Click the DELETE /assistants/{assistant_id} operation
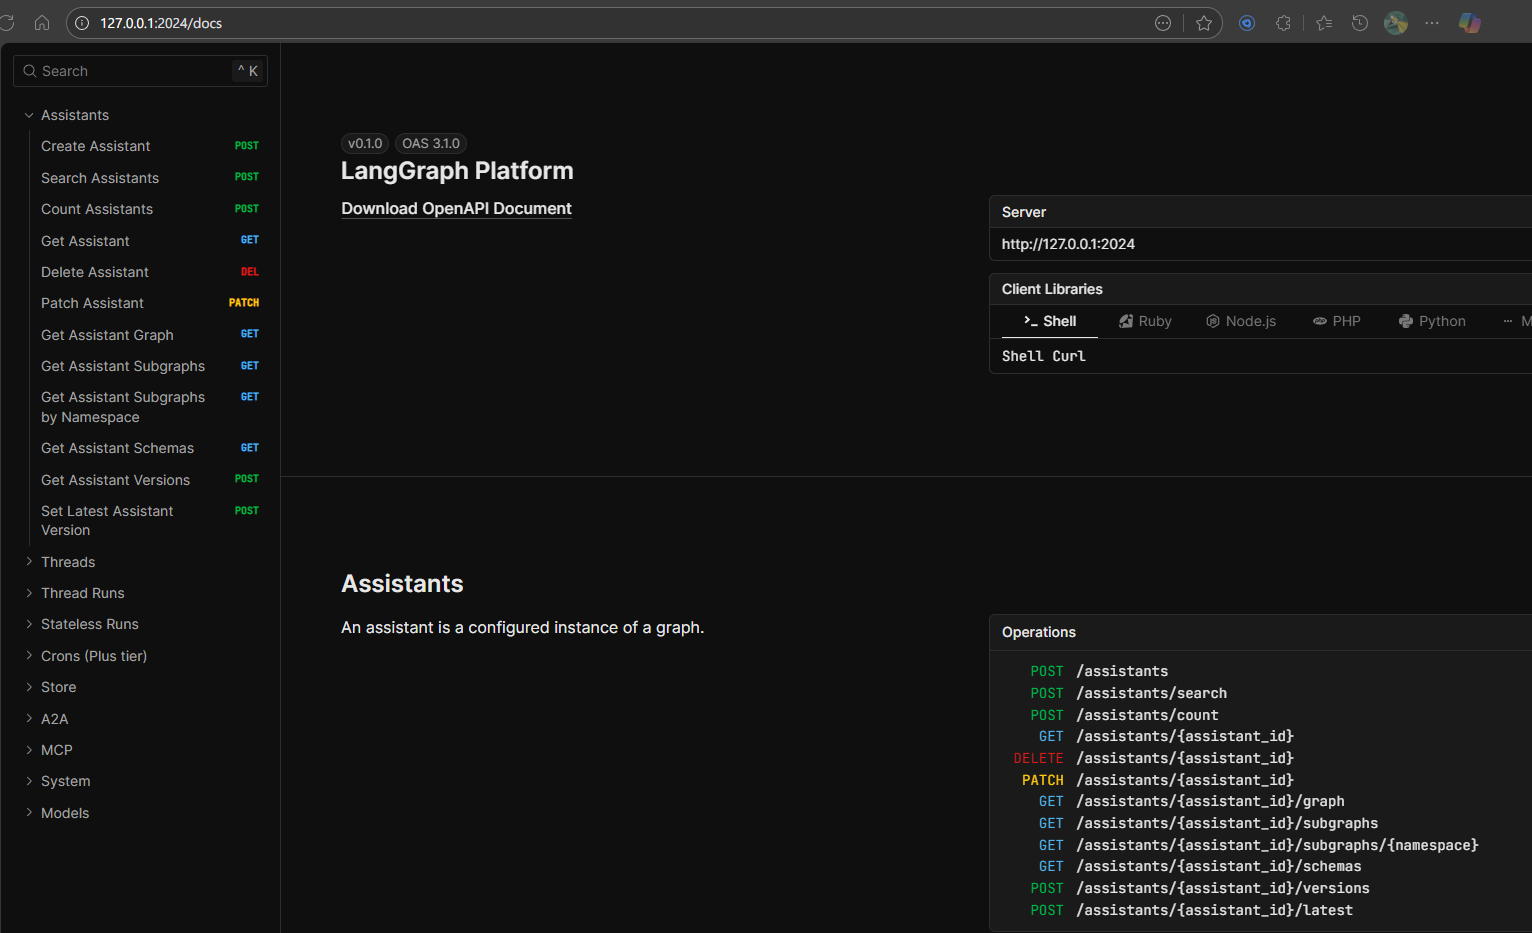 coord(1153,758)
